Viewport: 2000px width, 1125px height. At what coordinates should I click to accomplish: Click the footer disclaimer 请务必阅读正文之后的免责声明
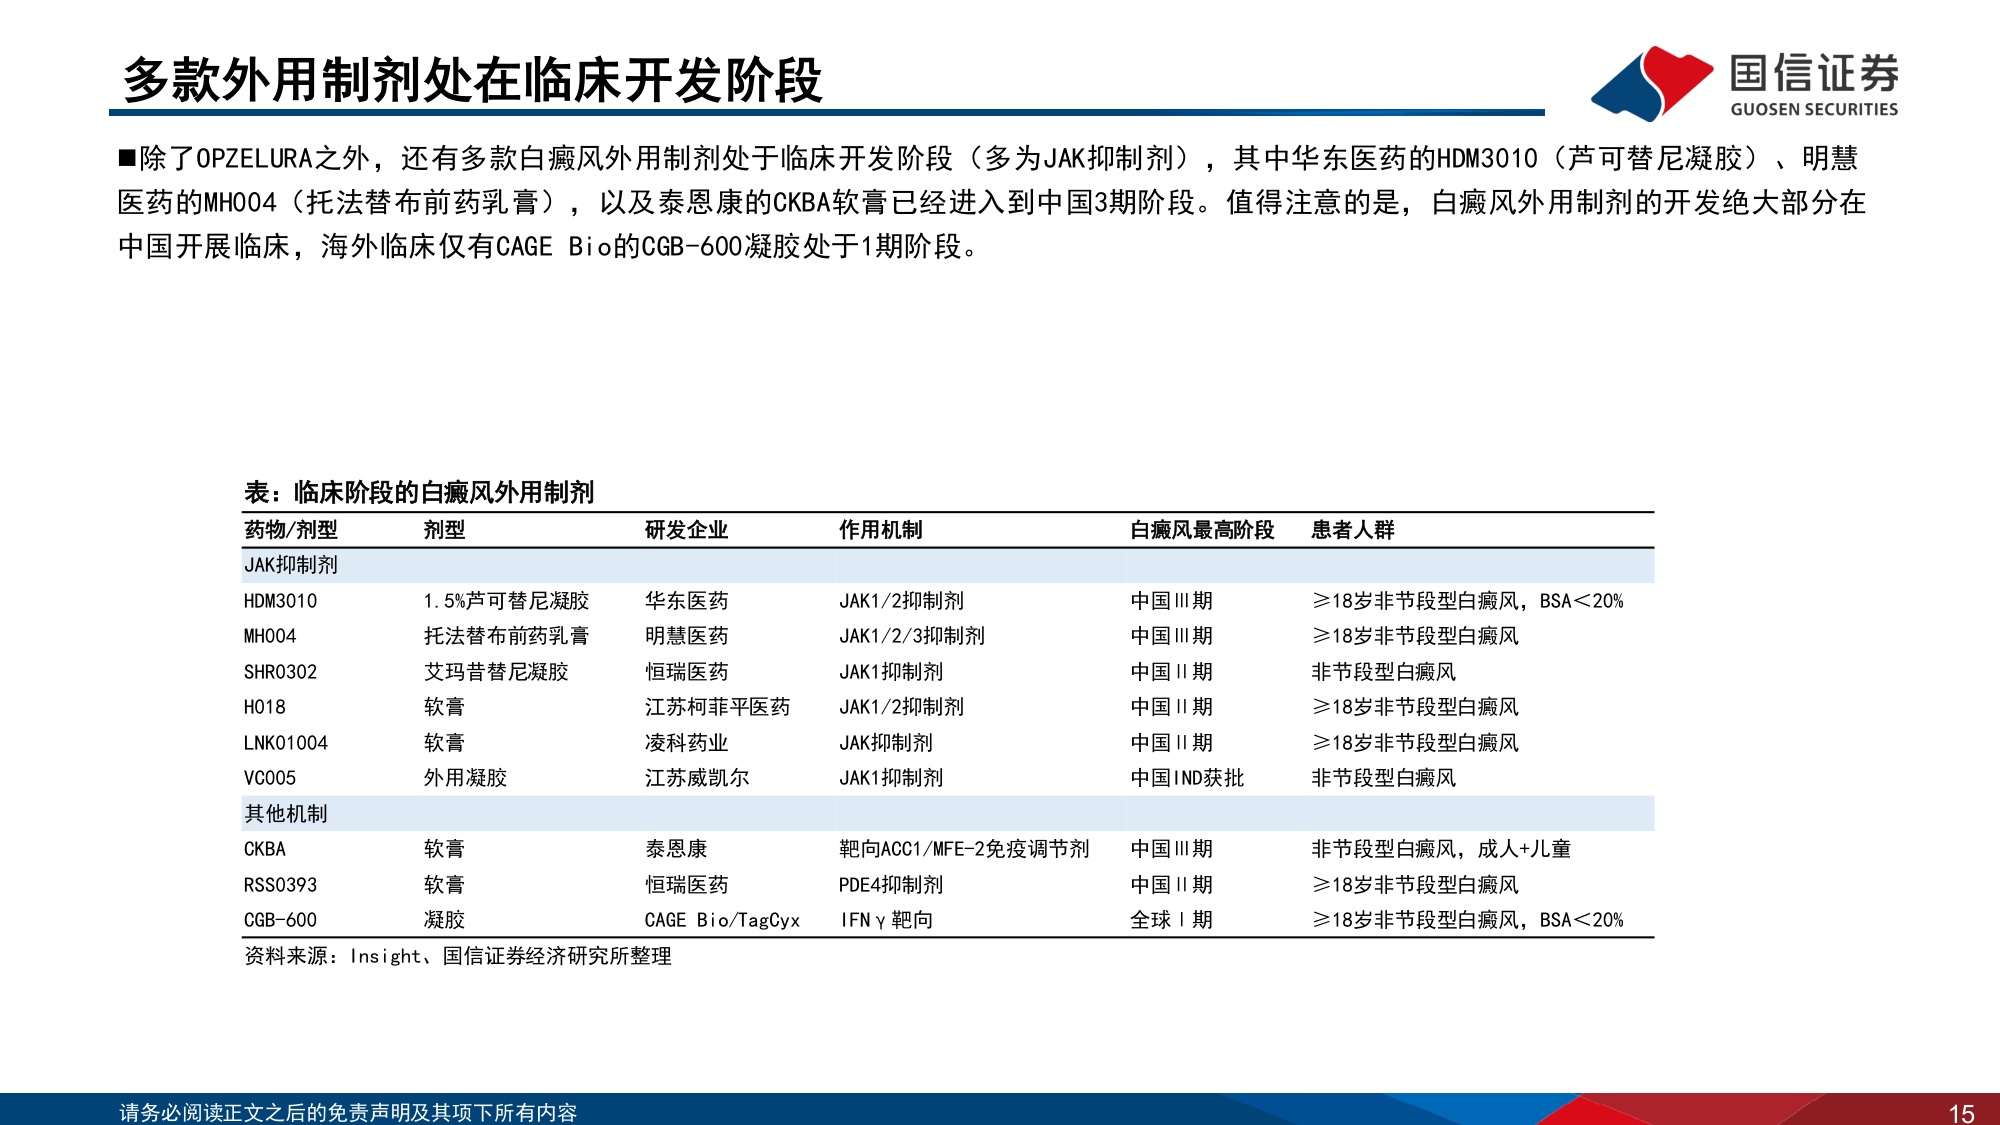[348, 1112]
